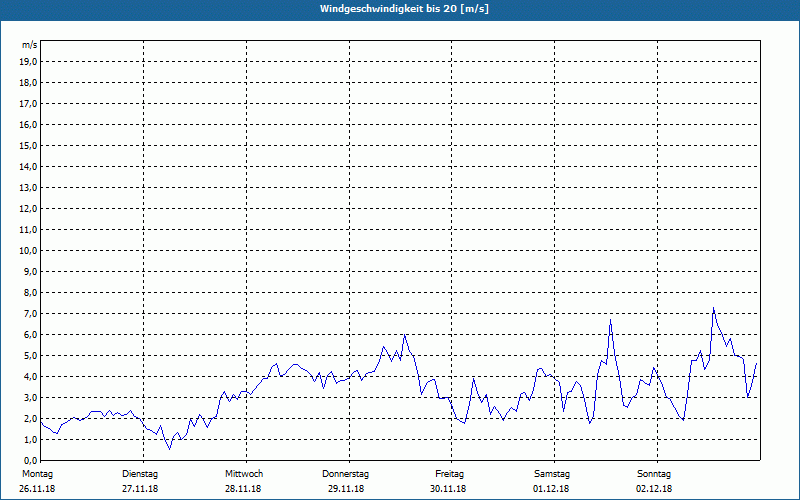The width and height of the screenshot is (800, 500).
Task: Click the 3,0 y-axis value
Action: pos(30,397)
